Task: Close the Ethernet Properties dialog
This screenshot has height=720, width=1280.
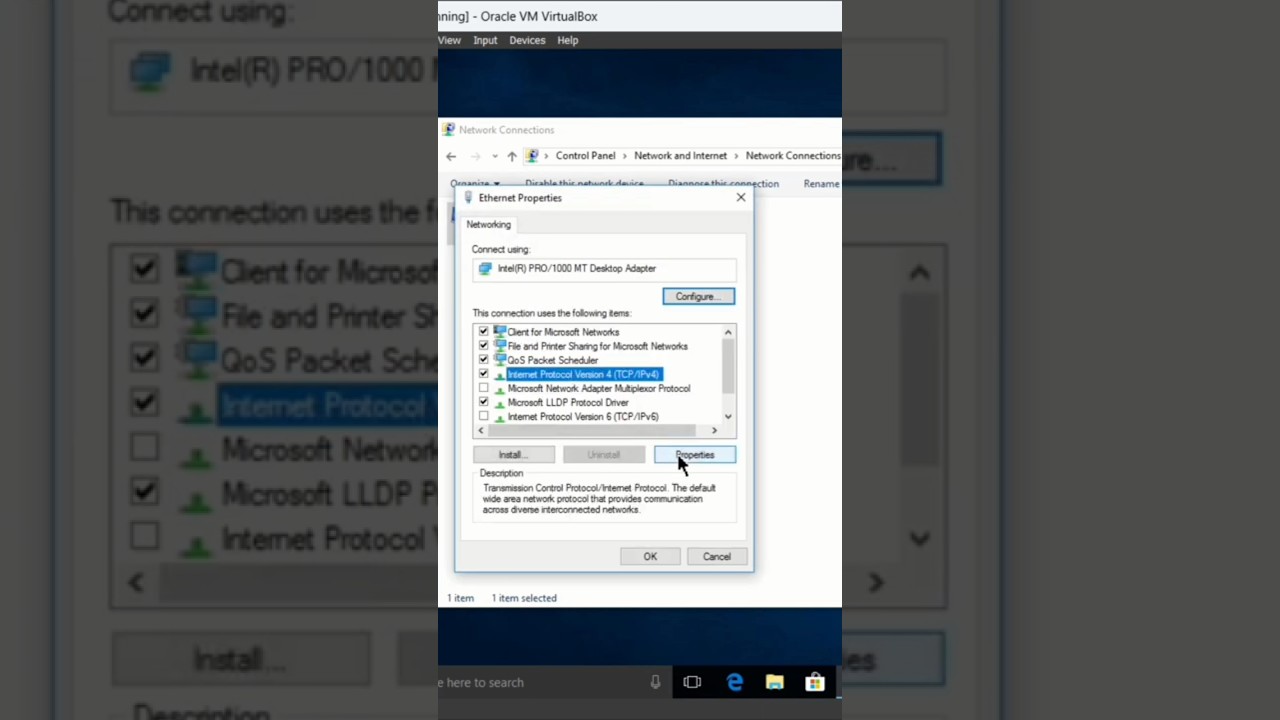Action: click(x=741, y=197)
